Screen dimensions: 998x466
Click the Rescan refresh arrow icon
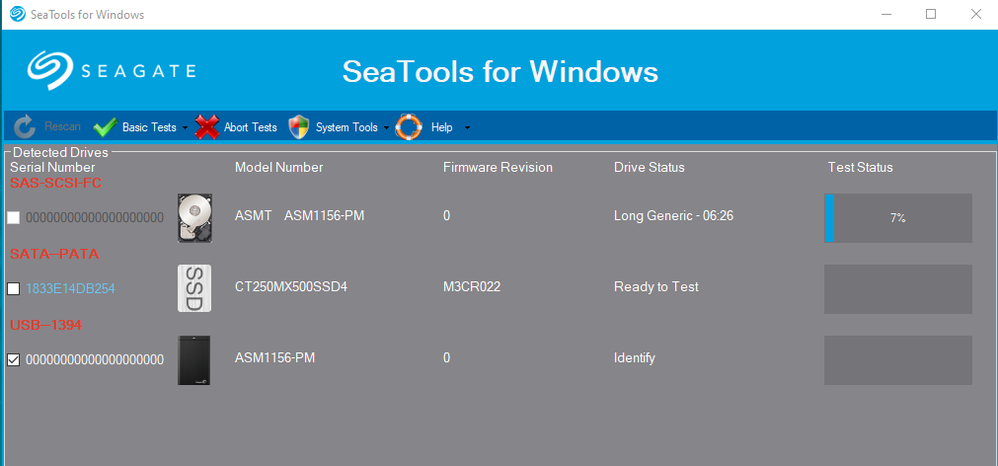tap(25, 127)
